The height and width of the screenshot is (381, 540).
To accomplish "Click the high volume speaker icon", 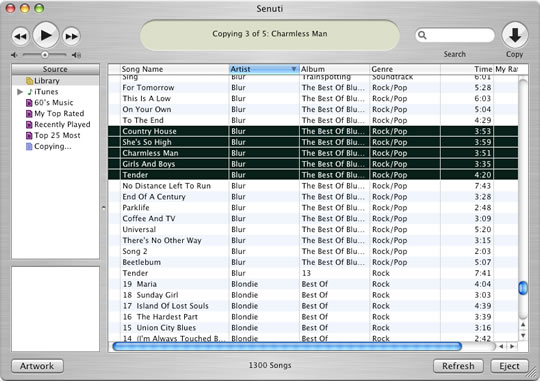I will pos(76,55).
